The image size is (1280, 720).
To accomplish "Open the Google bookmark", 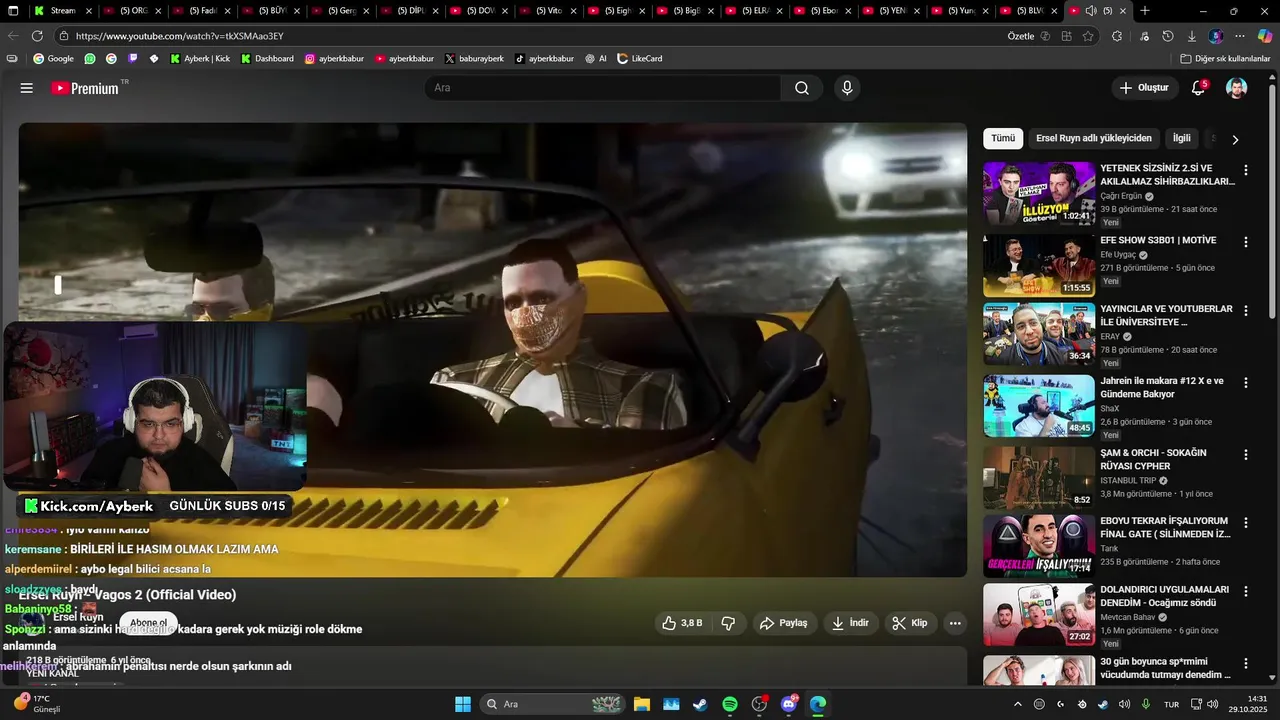I will click(54, 58).
